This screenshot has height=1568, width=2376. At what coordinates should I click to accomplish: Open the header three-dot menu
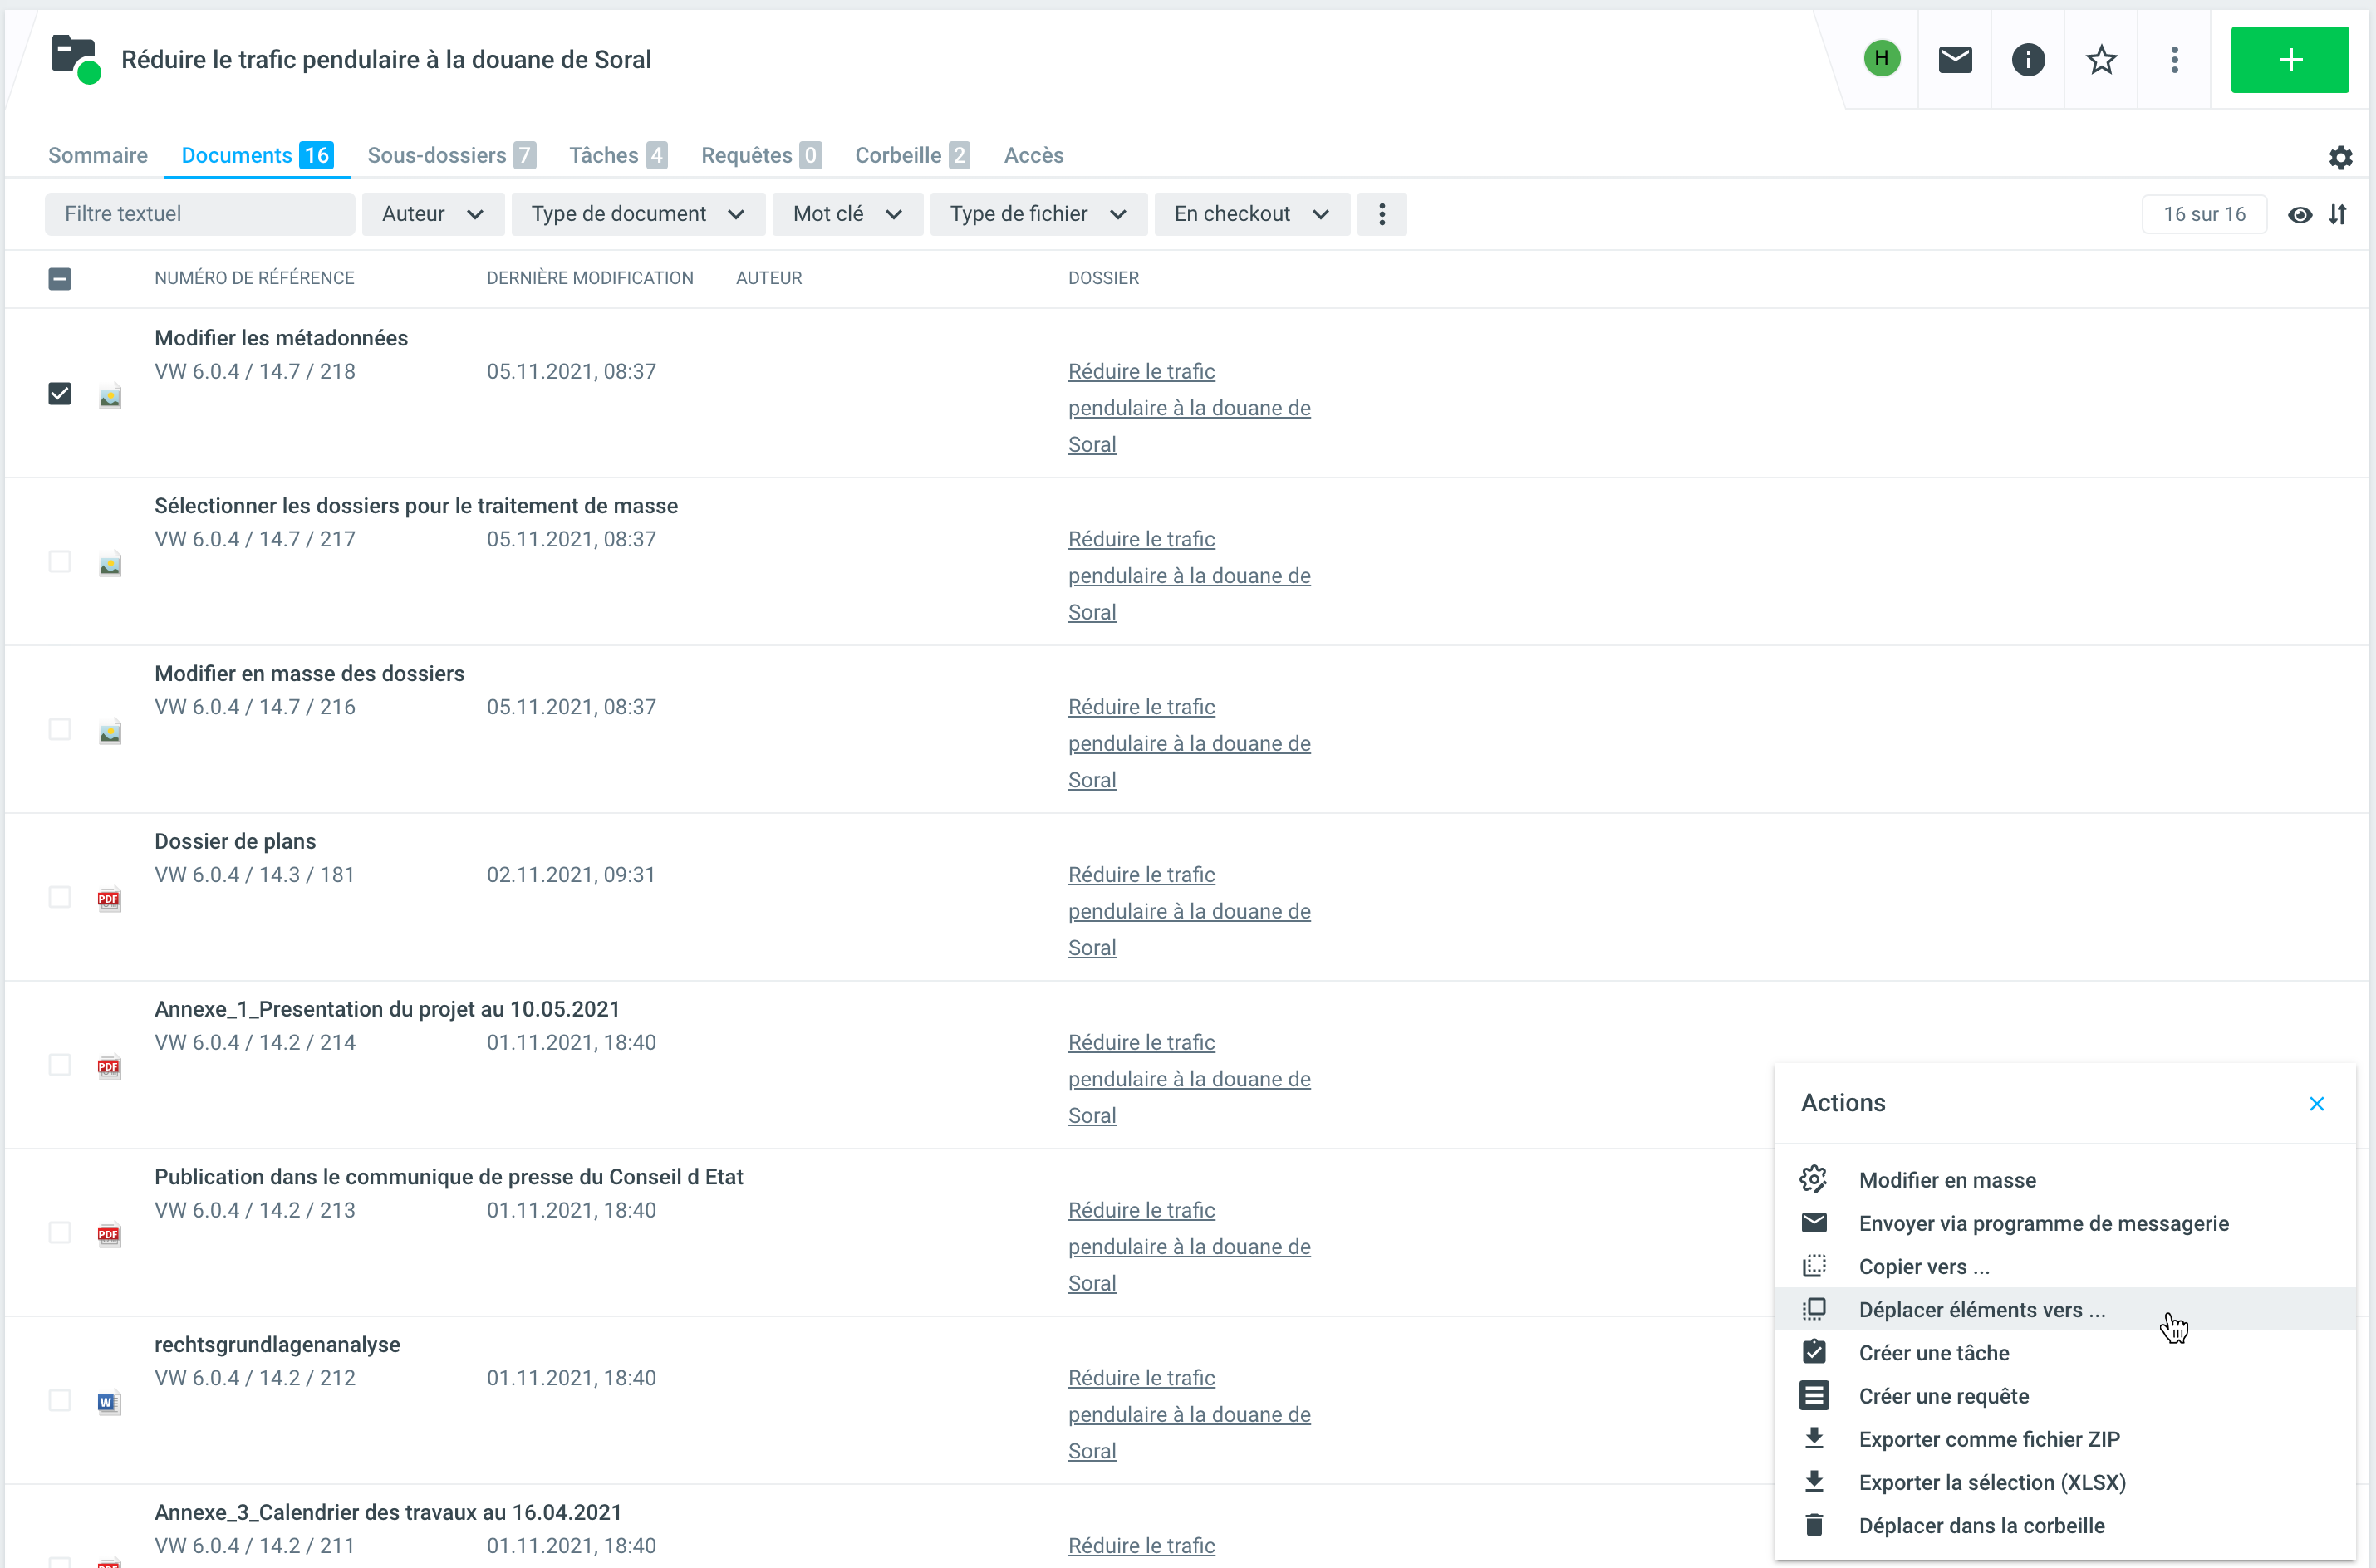pos(2174,60)
